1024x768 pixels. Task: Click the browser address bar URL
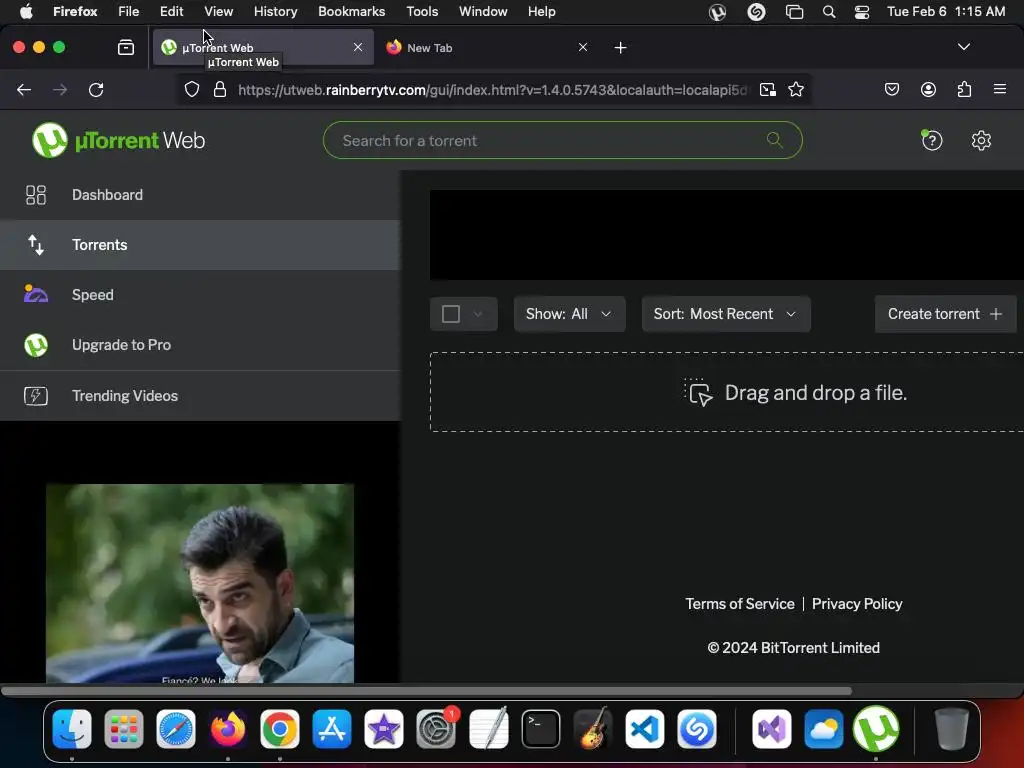492,90
